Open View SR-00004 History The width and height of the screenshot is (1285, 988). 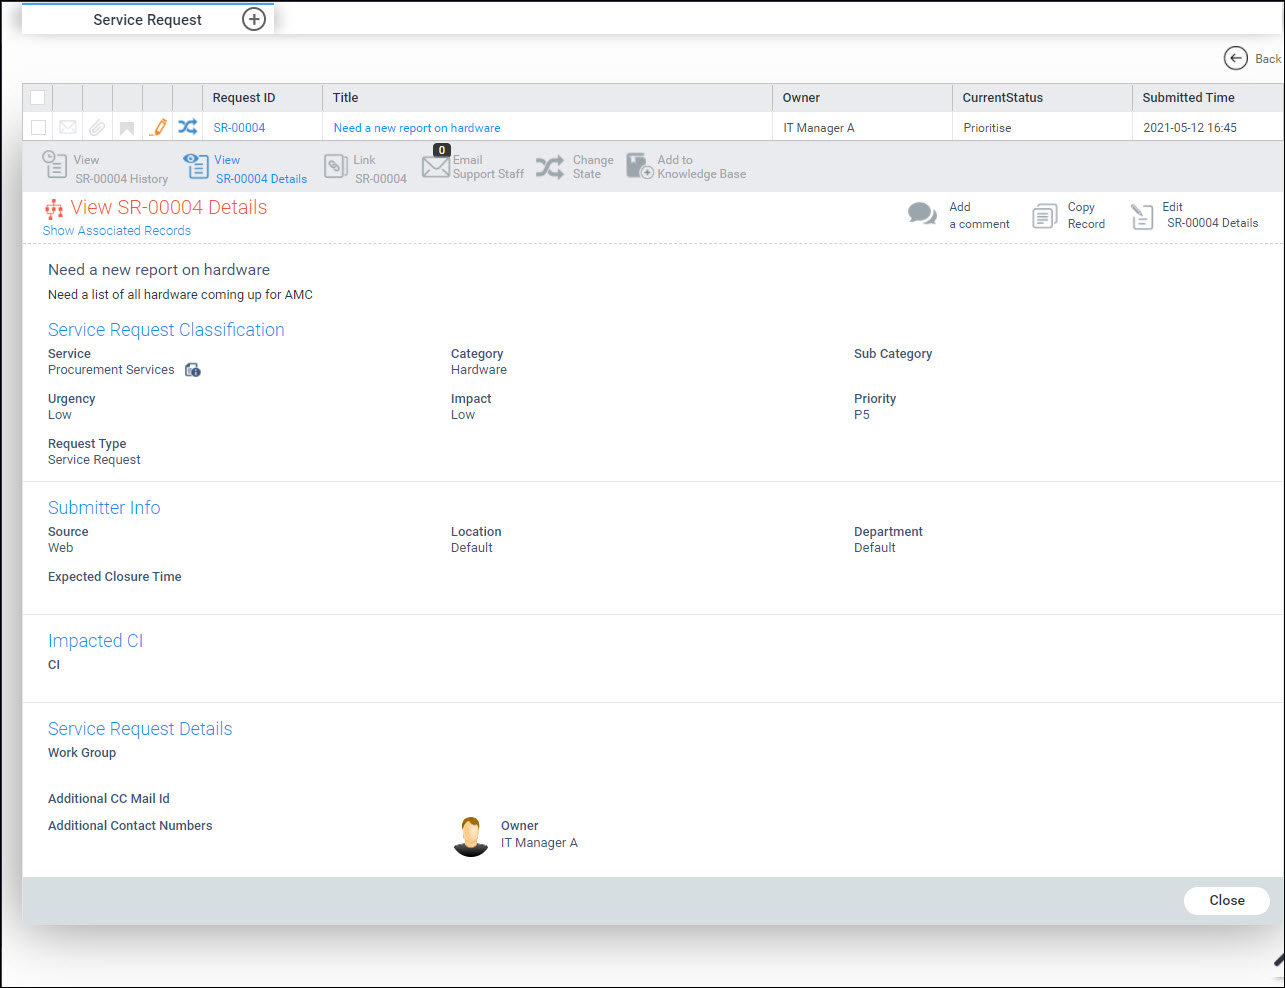click(x=105, y=167)
